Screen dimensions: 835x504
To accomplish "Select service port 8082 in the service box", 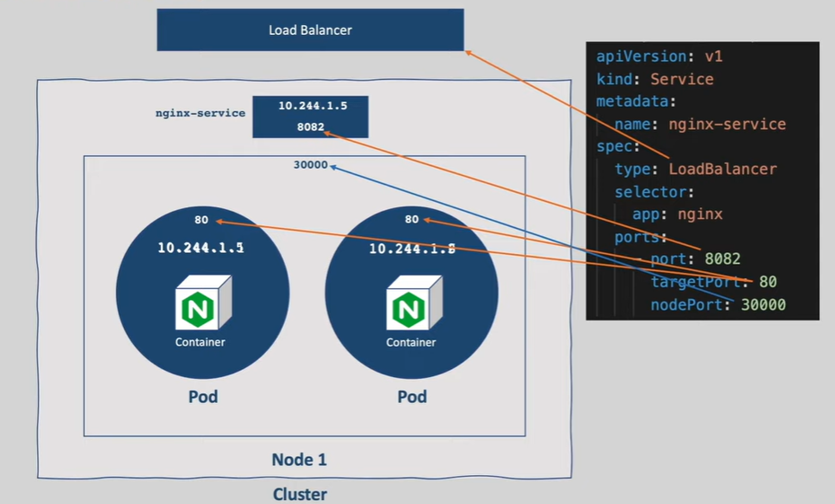I will [311, 128].
